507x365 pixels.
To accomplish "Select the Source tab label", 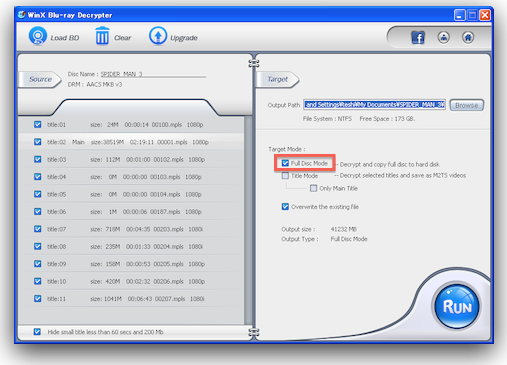I will (x=40, y=79).
